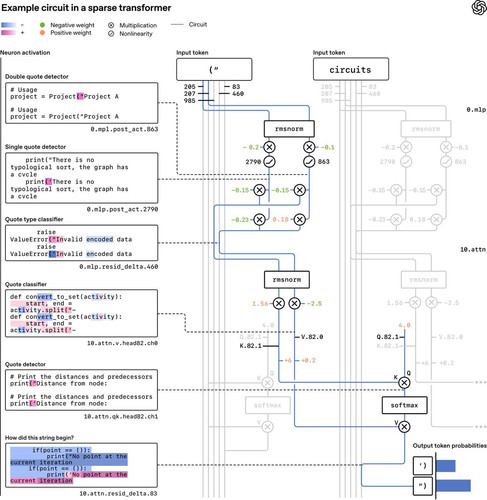Screen dimensions: 487x500
Task: Select the ") output token box
Action: tap(423, 486)
